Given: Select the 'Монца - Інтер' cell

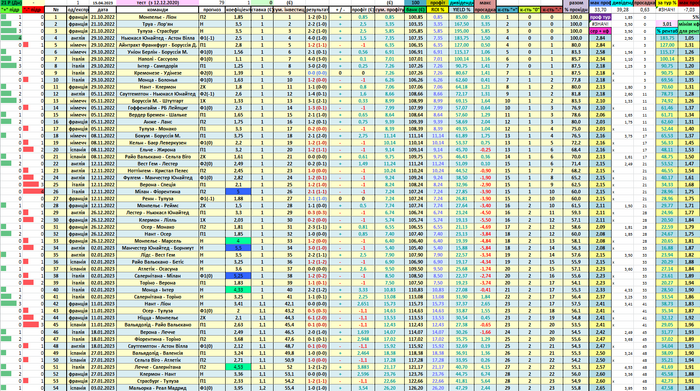Looking at the screenshot, I should click(158, 290).
